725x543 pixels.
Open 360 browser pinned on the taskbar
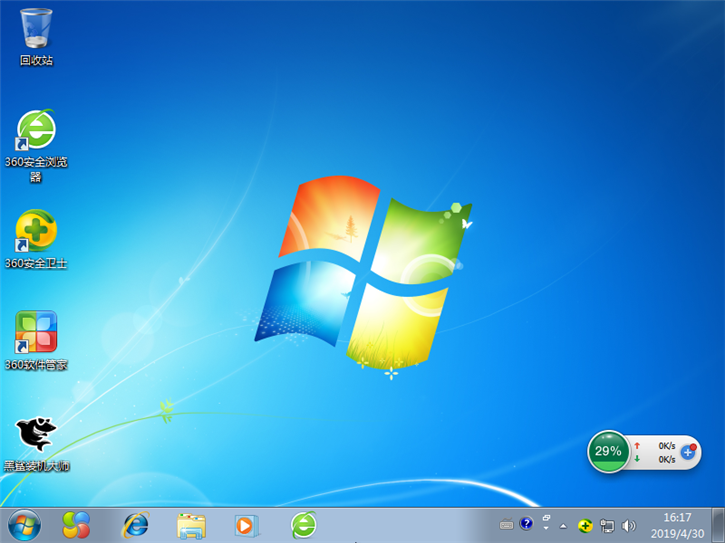[303, 524]
